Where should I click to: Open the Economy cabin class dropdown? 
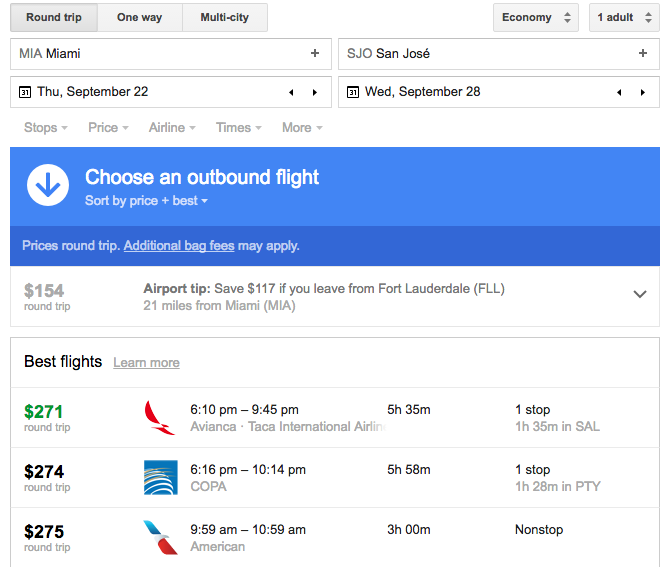point(536,18)
